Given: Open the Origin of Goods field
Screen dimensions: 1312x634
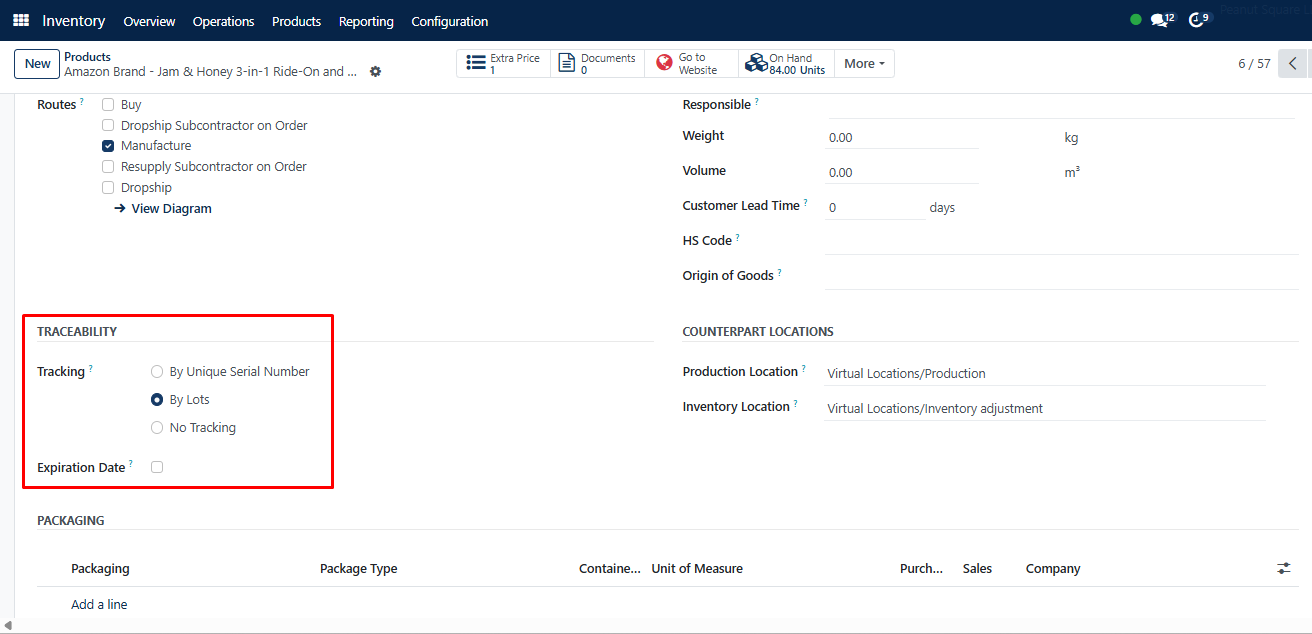Looking at the screenshot, I should click(x=1061, y=276).
